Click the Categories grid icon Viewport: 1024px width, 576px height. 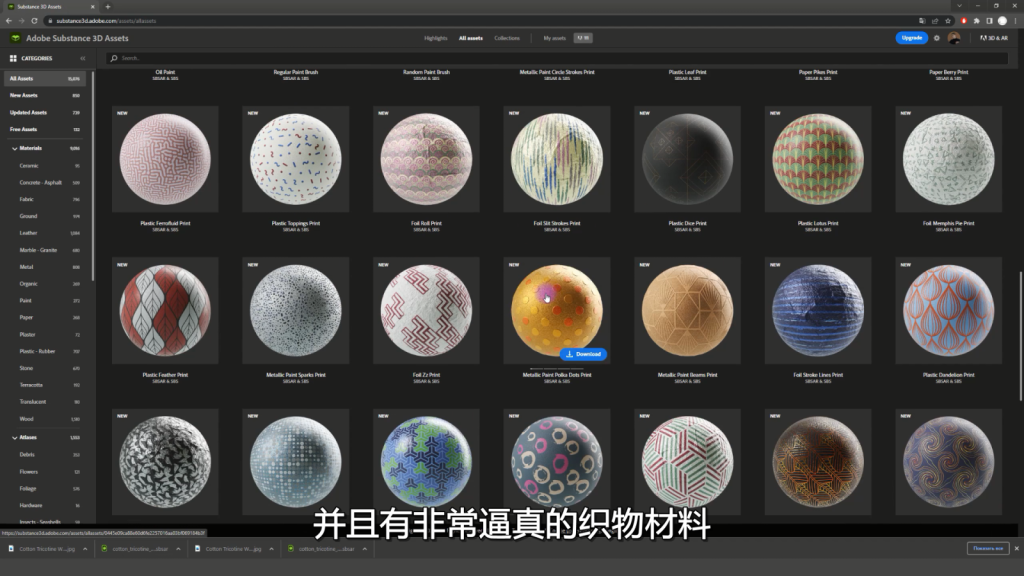pyautogui.click(x=13, y=58)
